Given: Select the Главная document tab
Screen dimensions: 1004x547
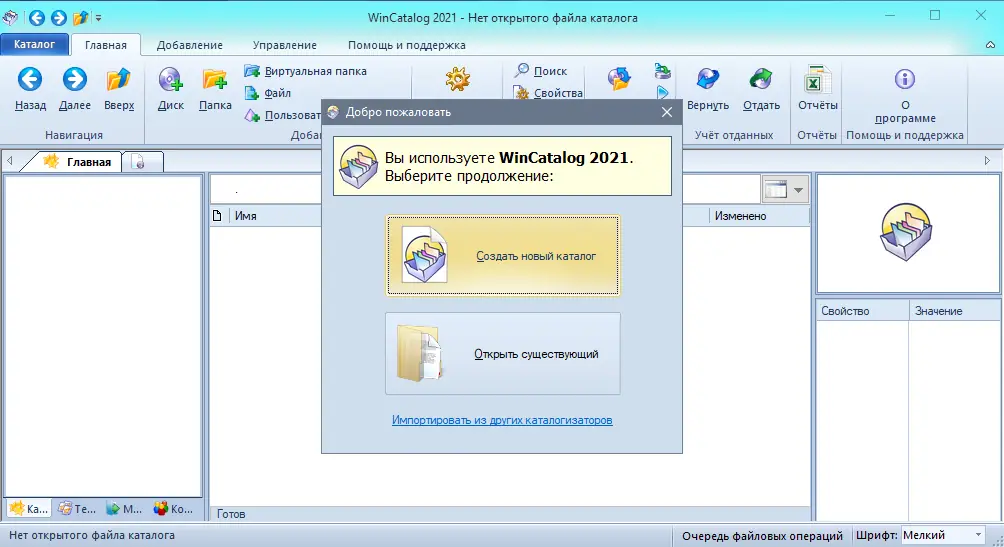Looking at the screenshot, I should [78, 162].
